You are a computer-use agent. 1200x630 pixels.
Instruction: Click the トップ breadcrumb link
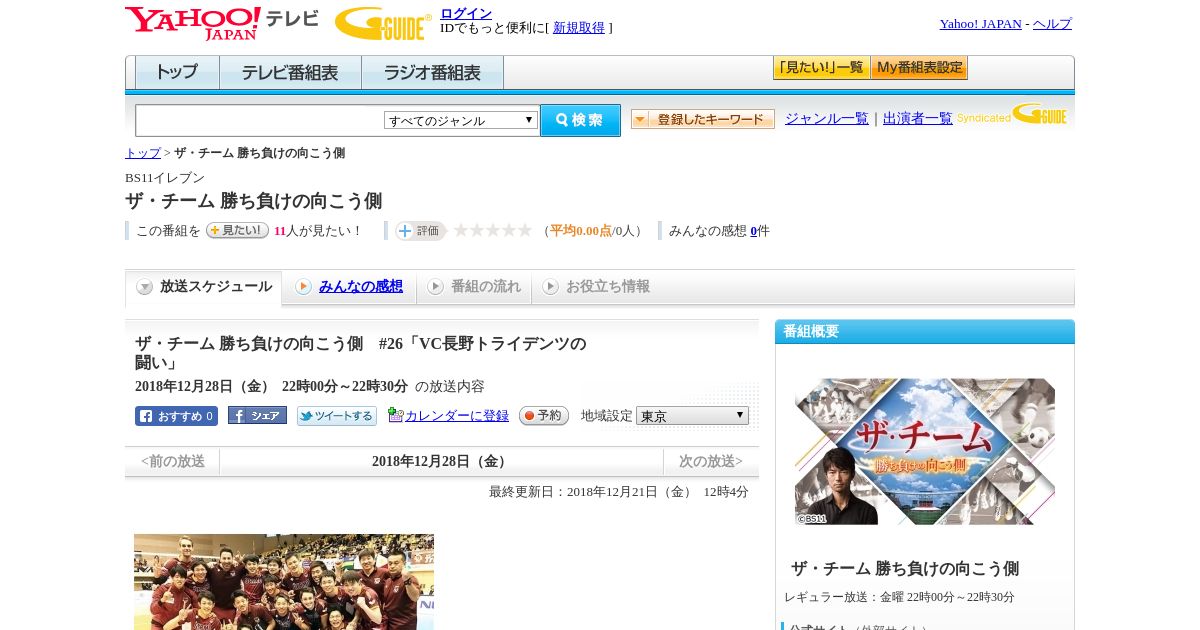coord(143,153)
